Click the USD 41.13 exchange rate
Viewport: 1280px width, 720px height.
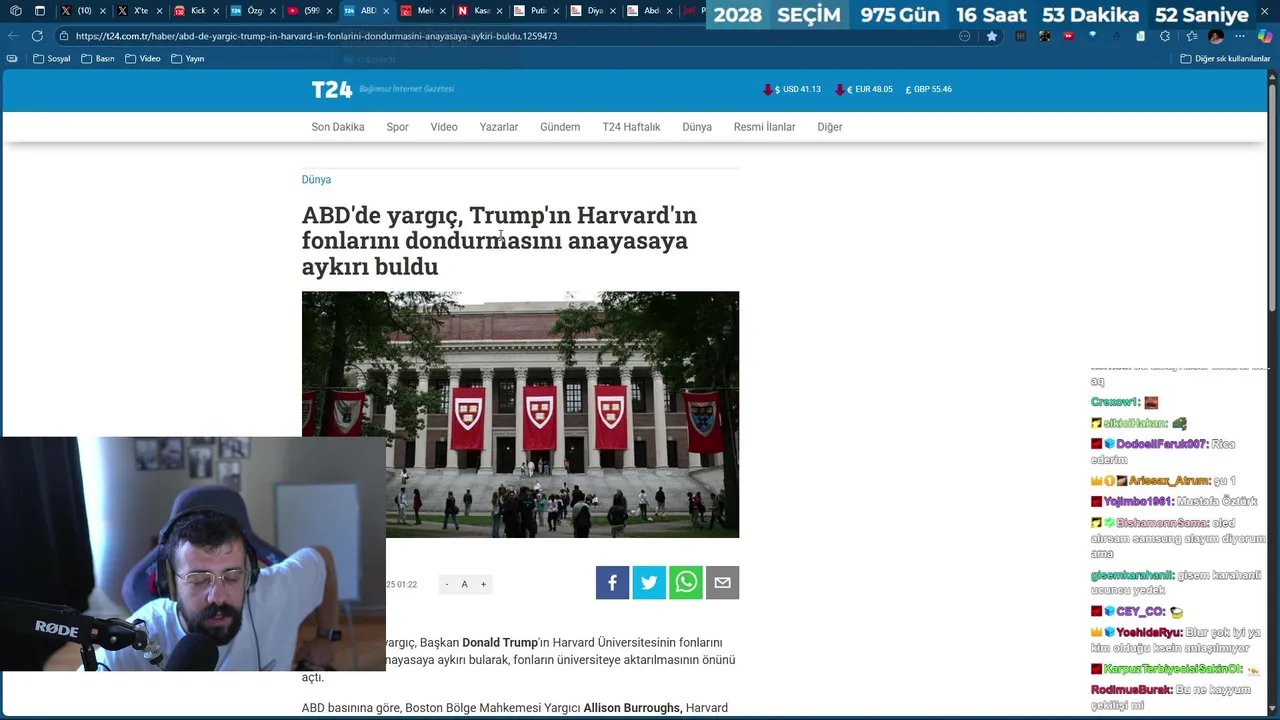pyautogui.click(x=792, y=89)
